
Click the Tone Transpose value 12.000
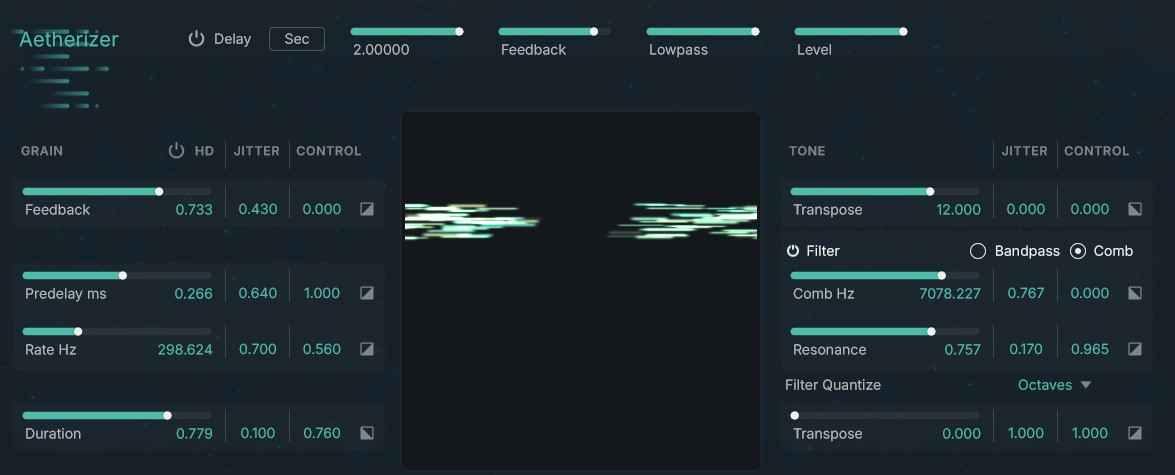958,210
